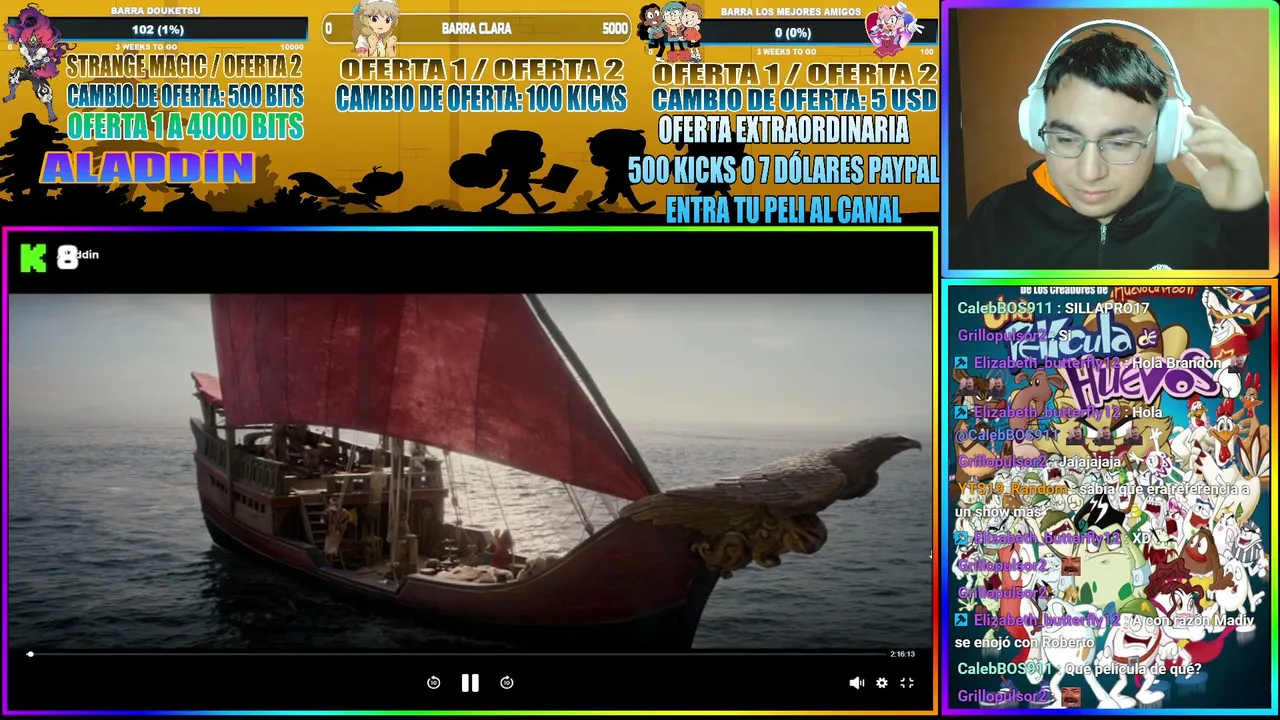Viewport: 1280px width, 720px height.
Task: Click '500 KICKS O 7 DÓLARES PAYPAL' text
Action: click(783, 170)
